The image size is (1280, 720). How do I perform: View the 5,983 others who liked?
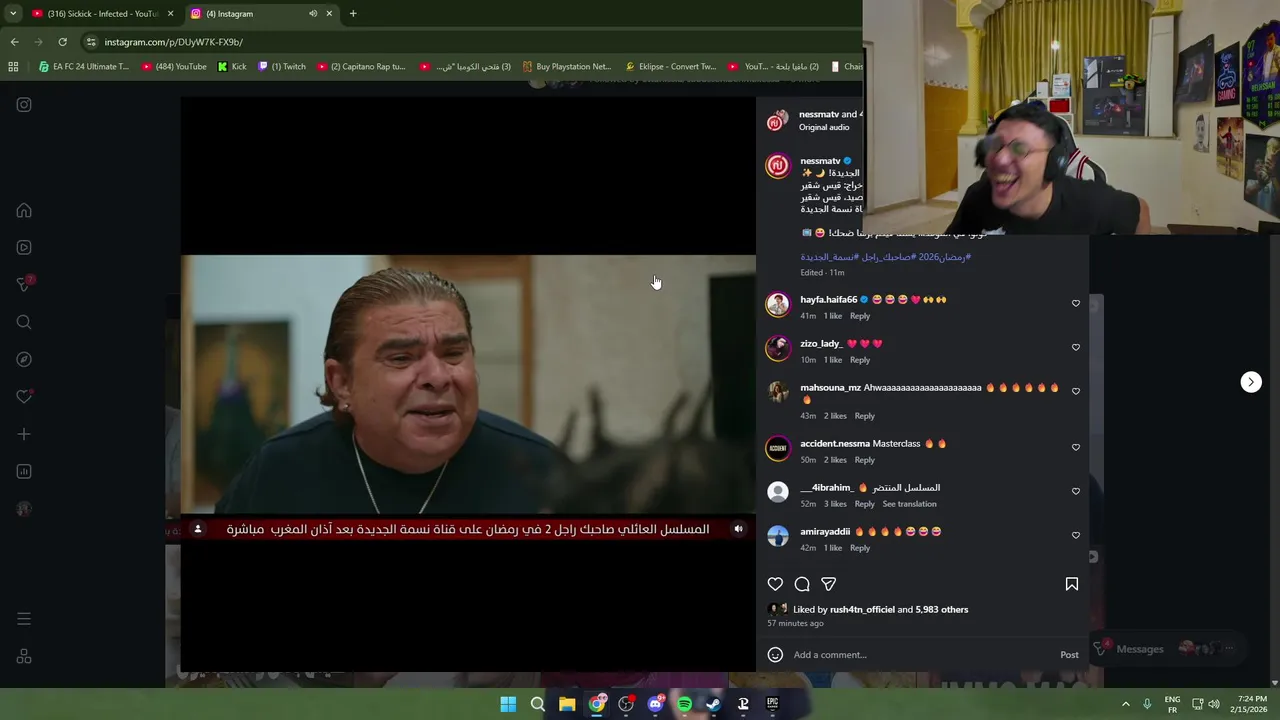click(942, 610)
